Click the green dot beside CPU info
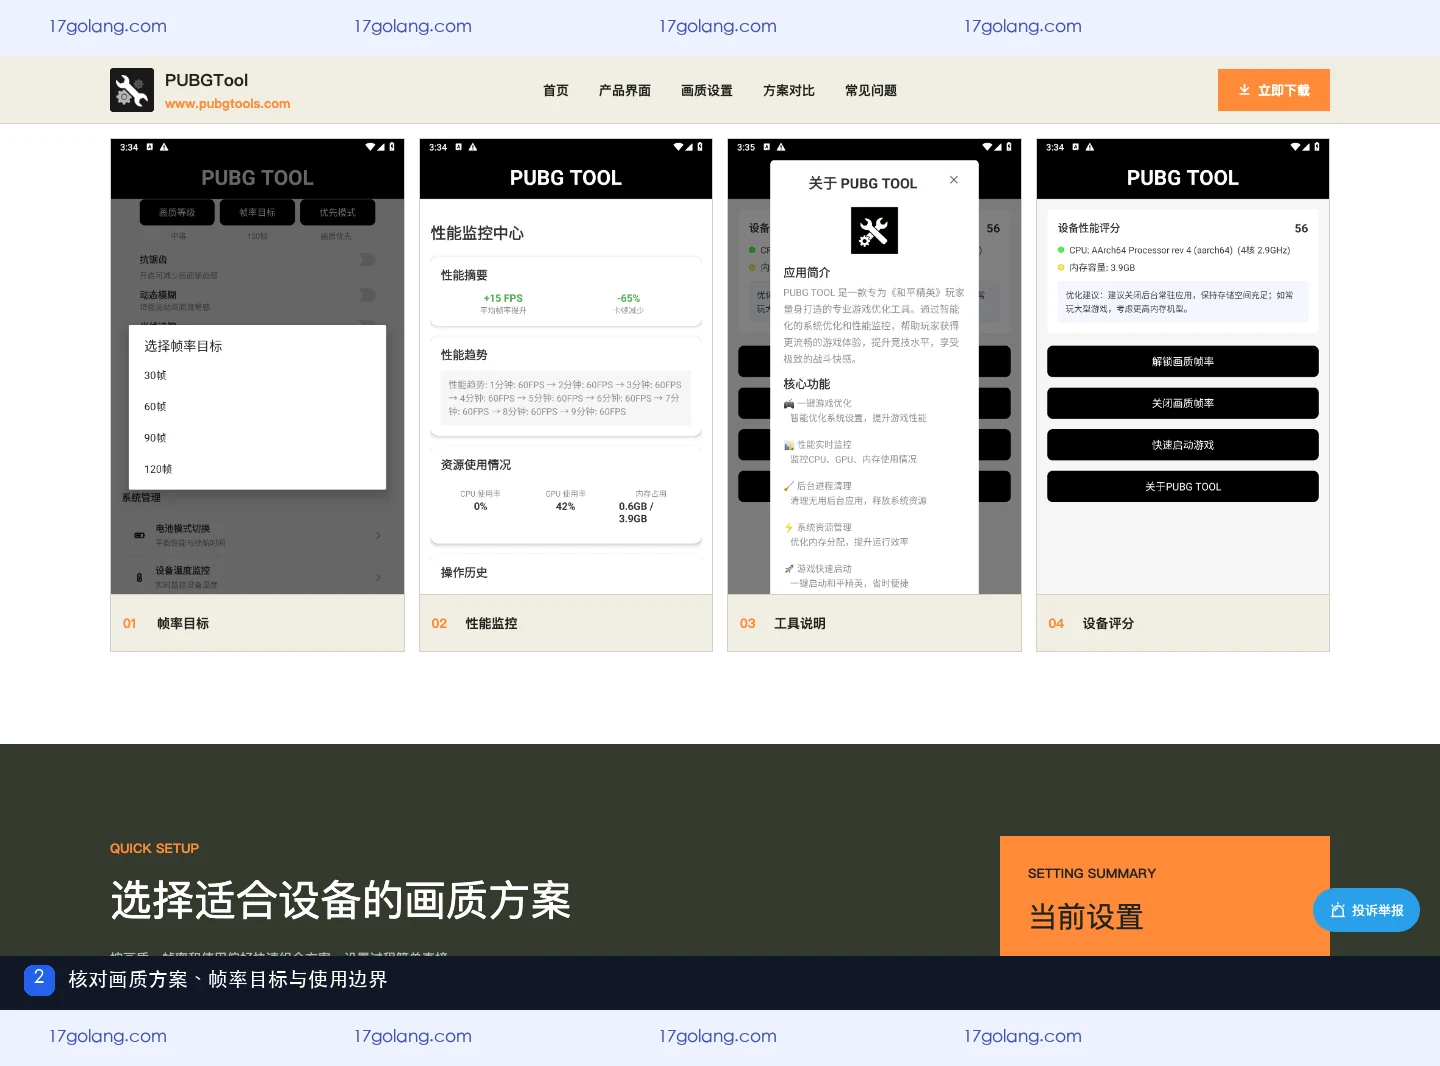The width and height of the screenshot is (1440, 1066). click(1061, 250)
